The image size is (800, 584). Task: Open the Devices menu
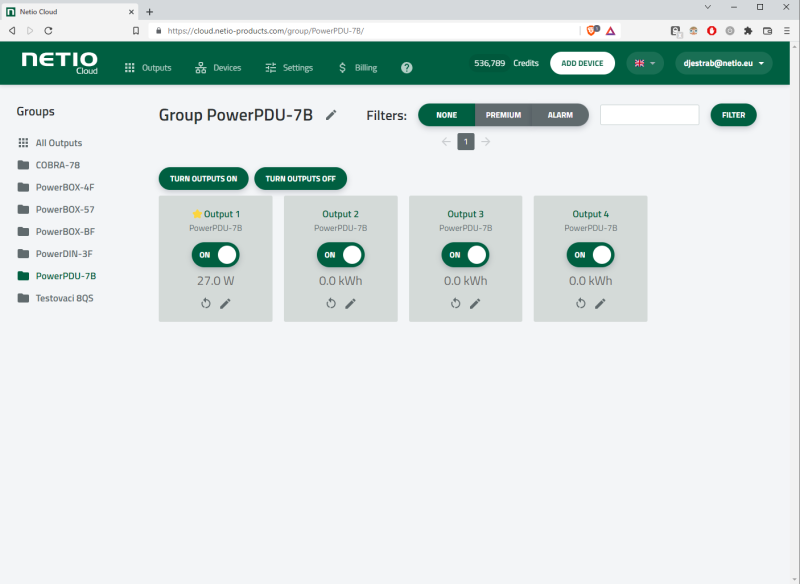click(x=218, y=68)
